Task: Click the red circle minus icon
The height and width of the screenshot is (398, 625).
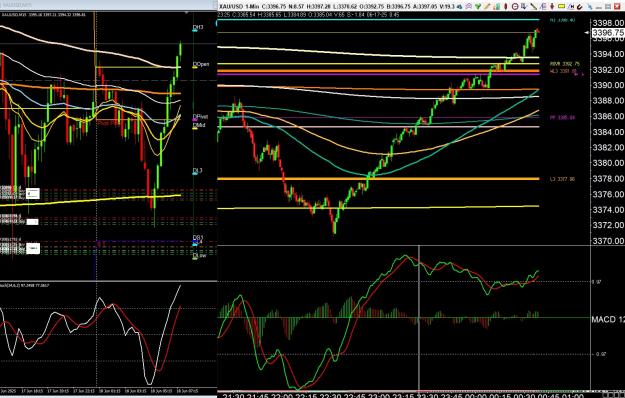Action: [x=515, y=6]
